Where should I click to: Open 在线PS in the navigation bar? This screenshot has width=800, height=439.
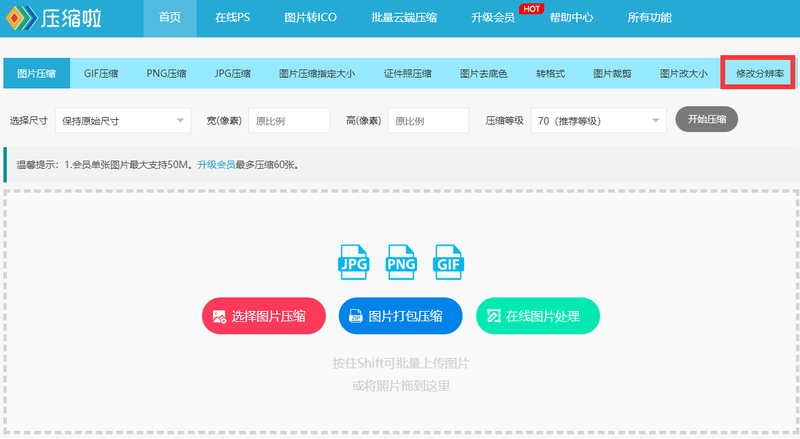[x=233, y=18]
